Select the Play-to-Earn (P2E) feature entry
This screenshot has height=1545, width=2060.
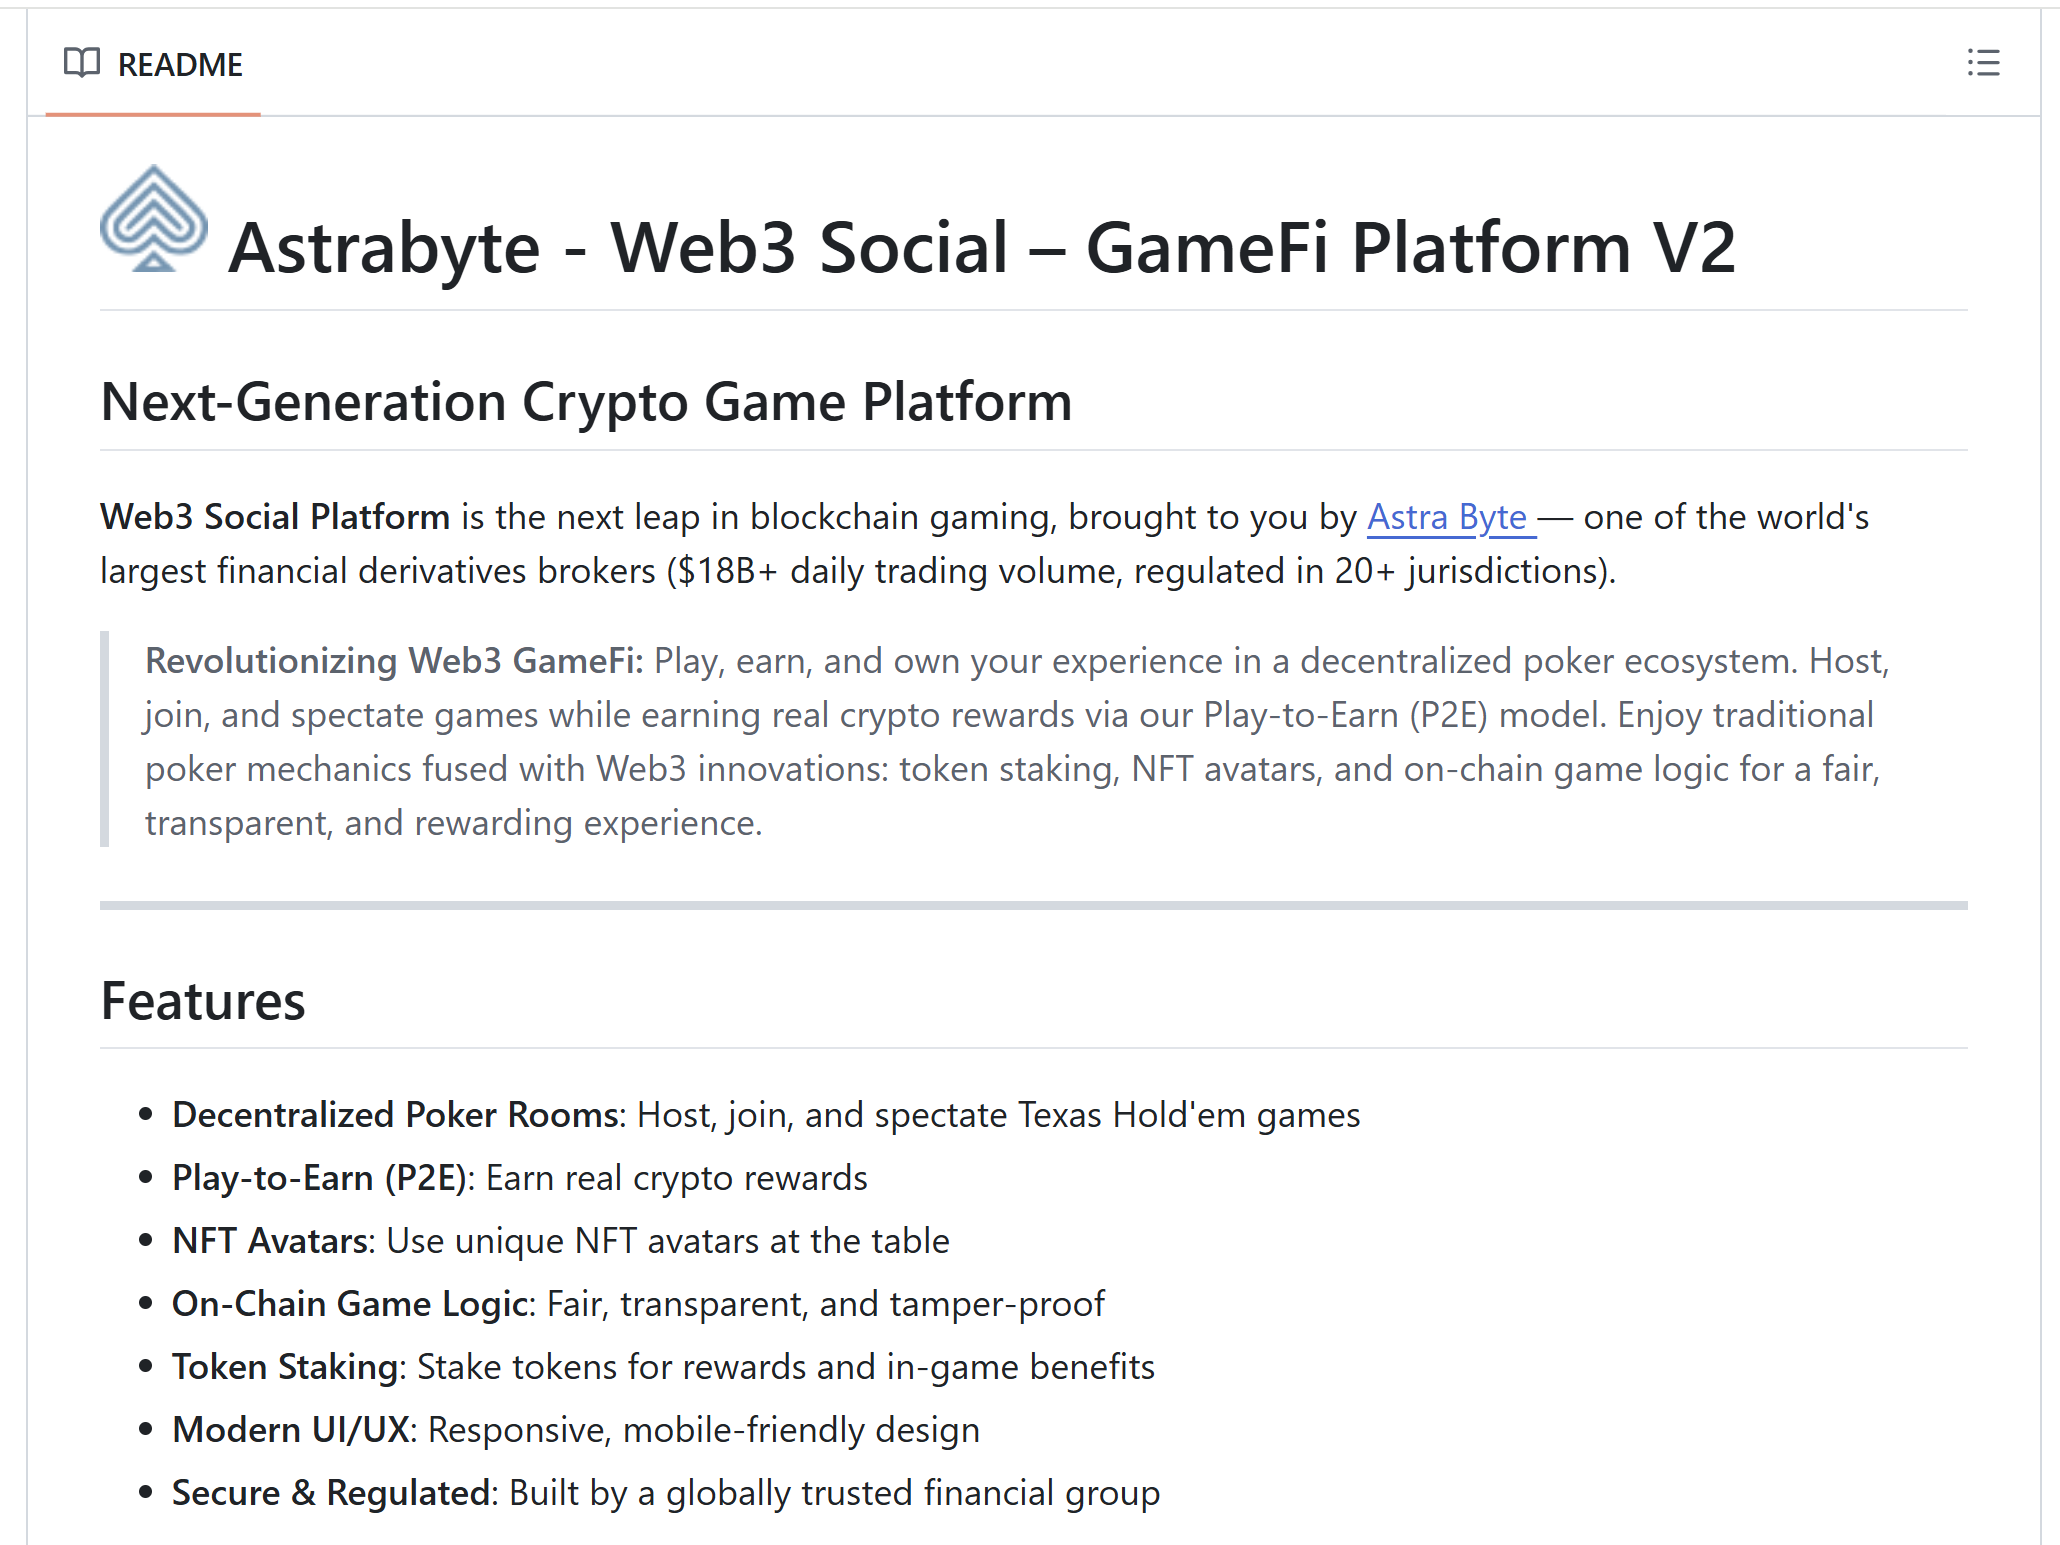coord(520,1177)
